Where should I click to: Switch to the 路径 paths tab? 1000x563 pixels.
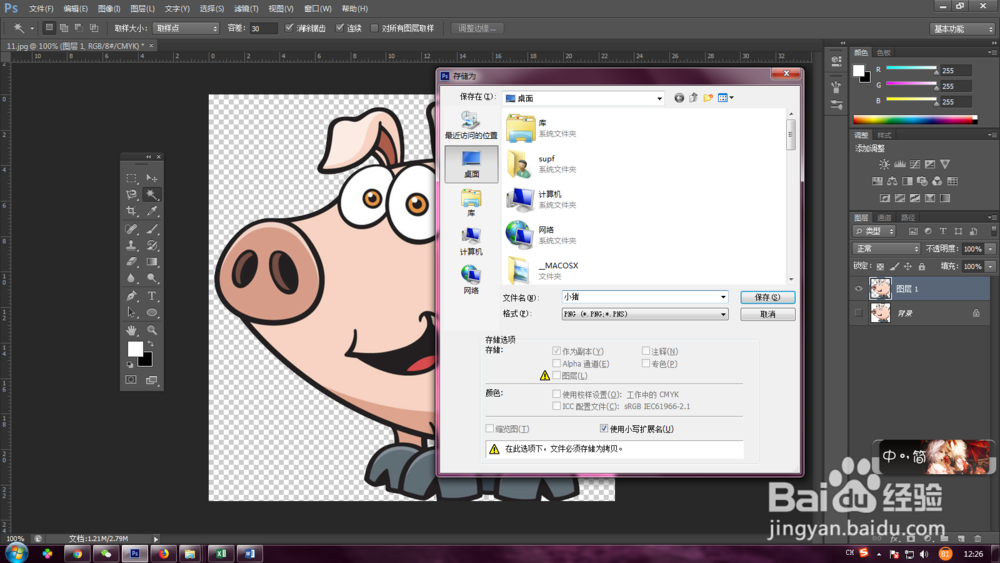tap(908, 218)
